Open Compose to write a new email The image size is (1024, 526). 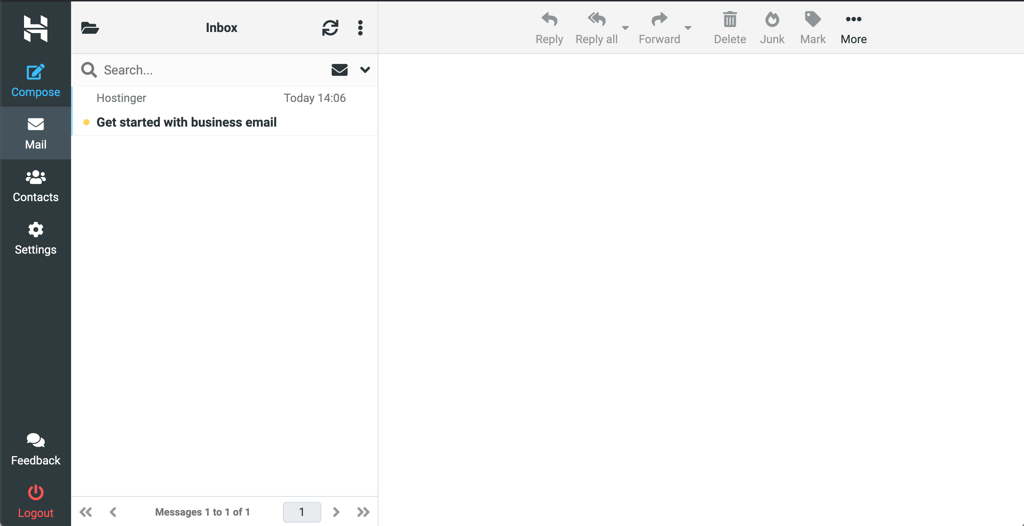click(x=35, y=81)
